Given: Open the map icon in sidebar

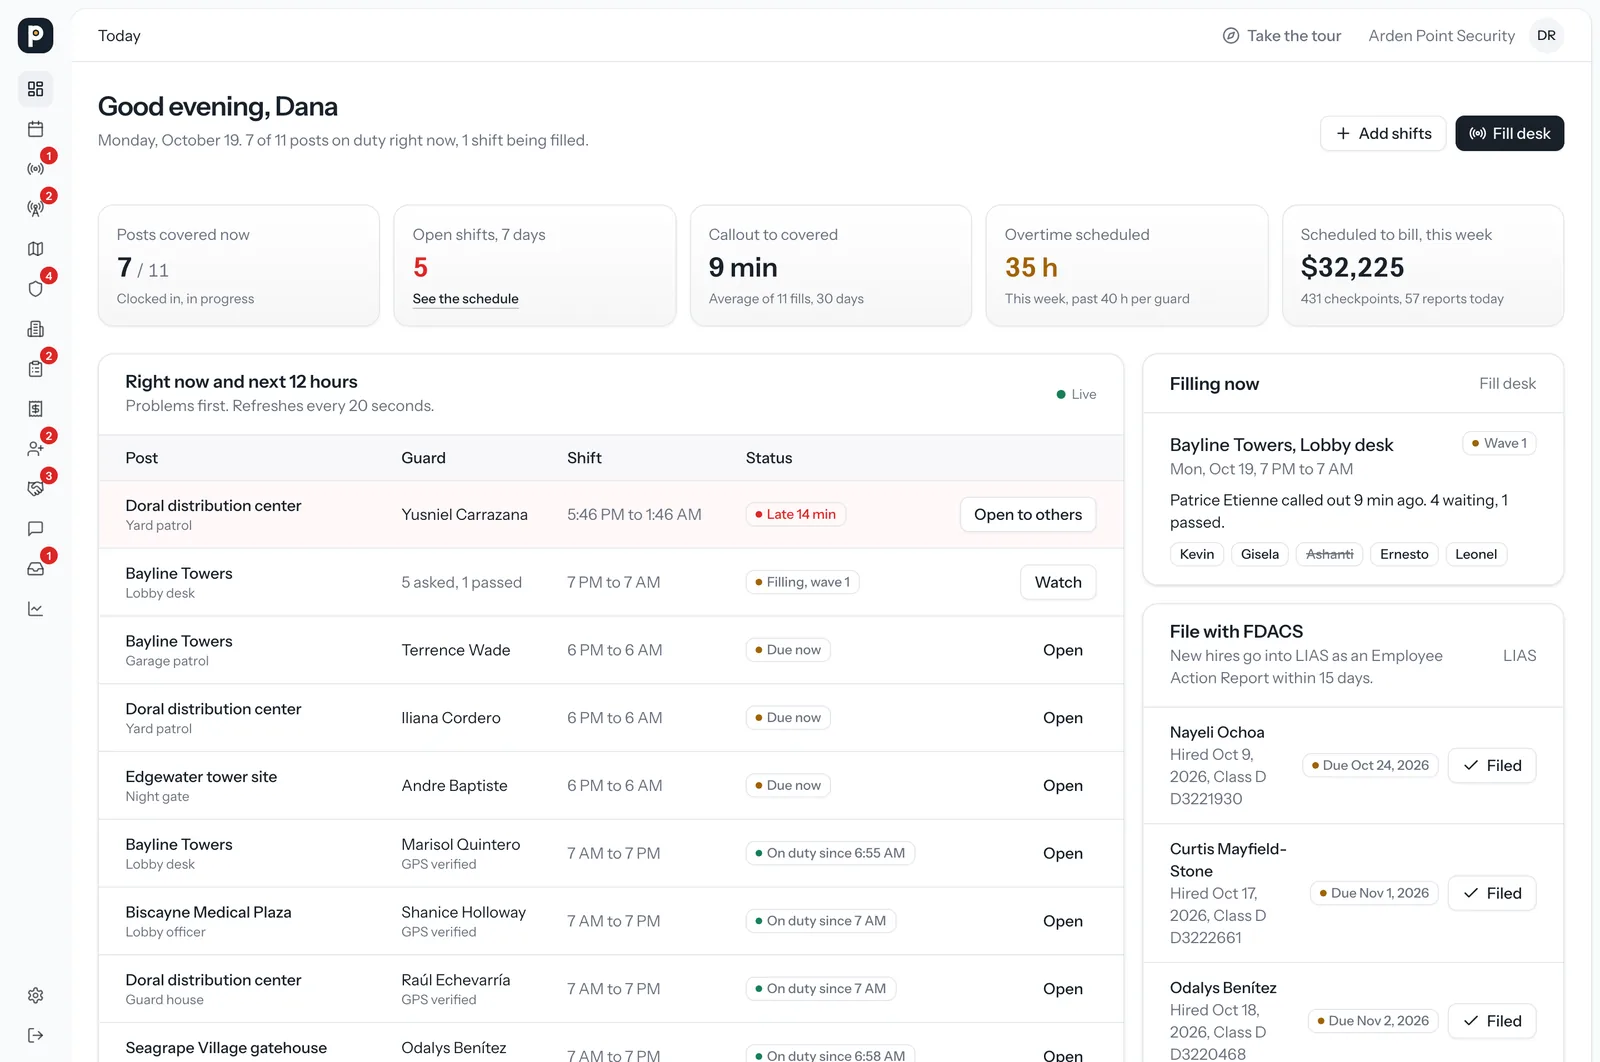Looking at the screenshot, I should click(35, 249).
